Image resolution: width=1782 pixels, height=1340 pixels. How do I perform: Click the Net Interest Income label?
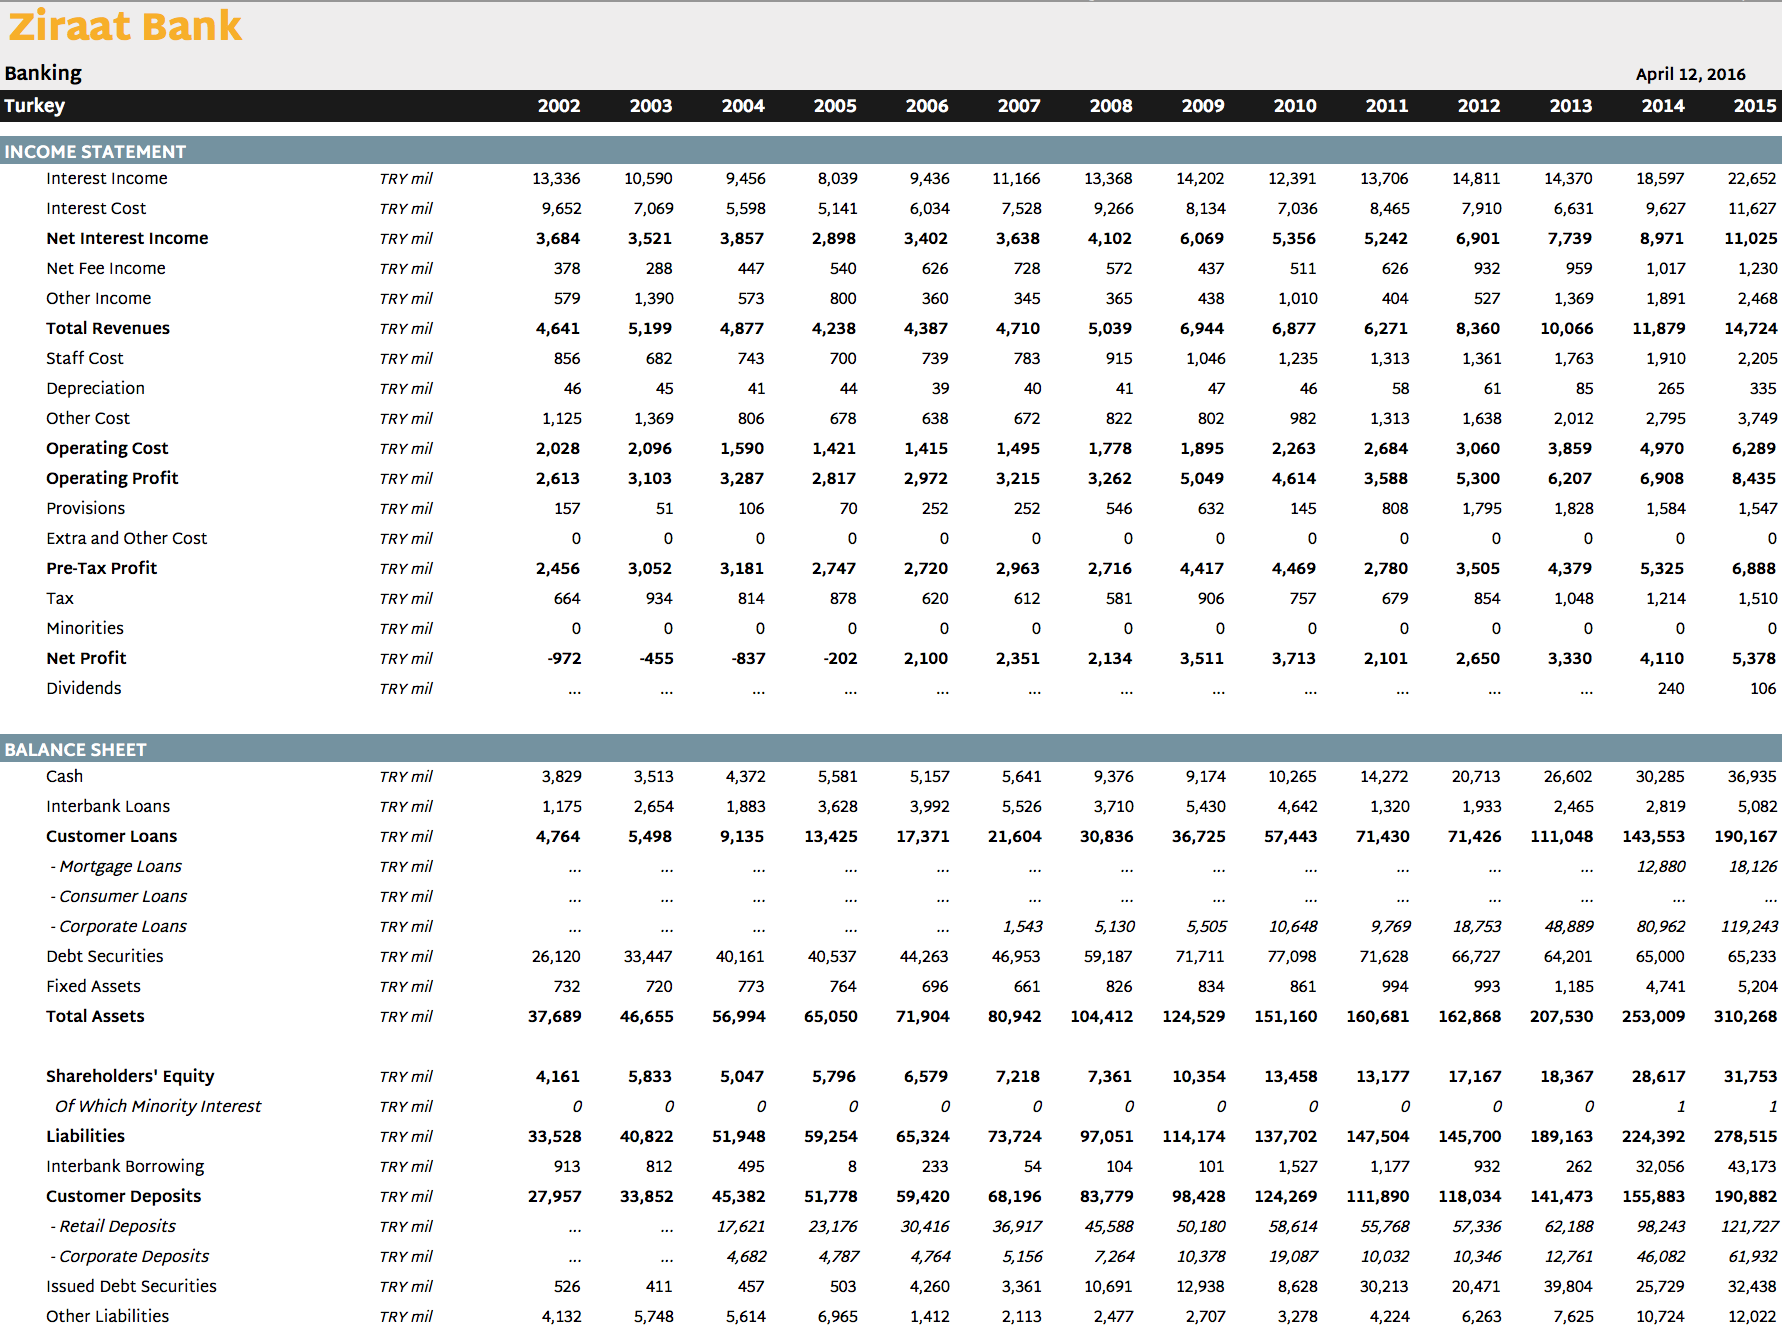pos(127,239)
